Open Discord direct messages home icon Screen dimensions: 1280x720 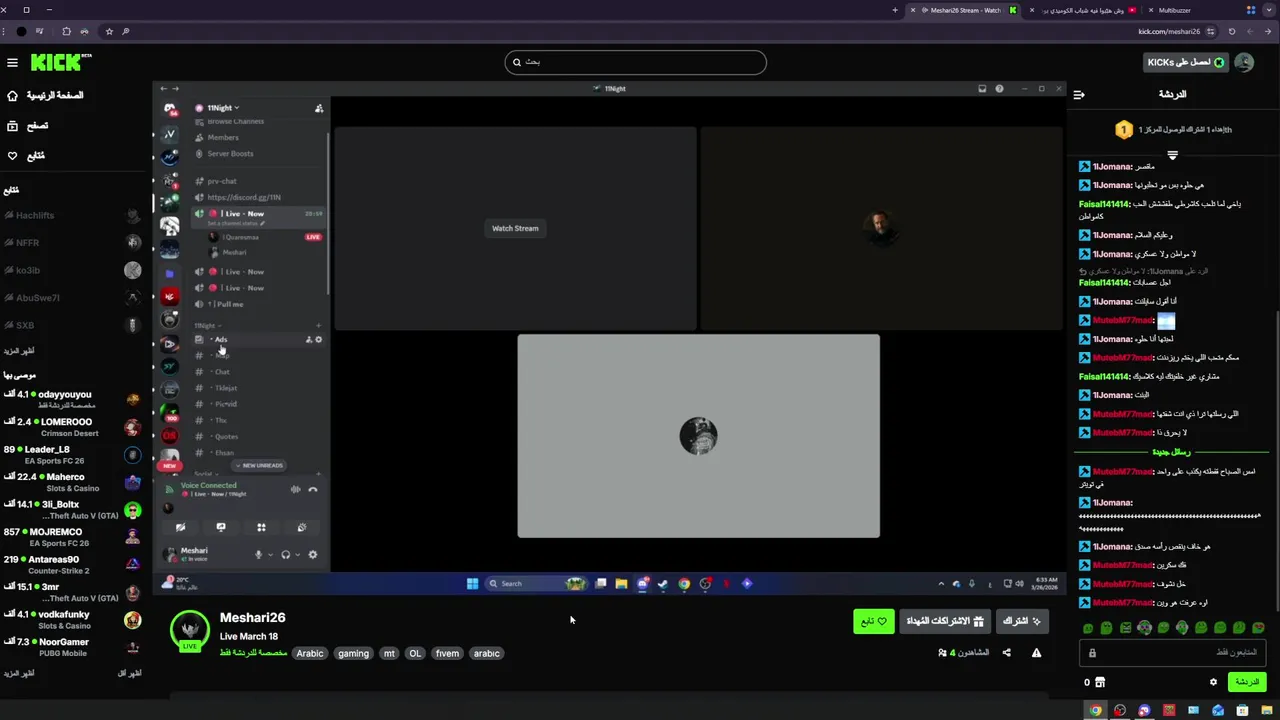click(170, 109)
